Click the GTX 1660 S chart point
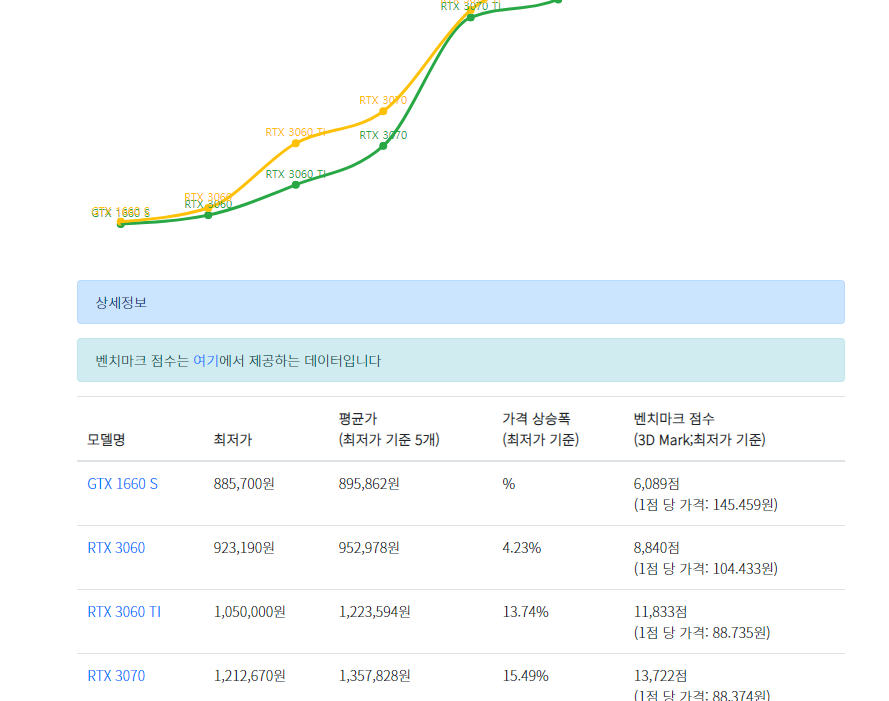The height and width of the screenshot is (701, 889). coord(120,223)
